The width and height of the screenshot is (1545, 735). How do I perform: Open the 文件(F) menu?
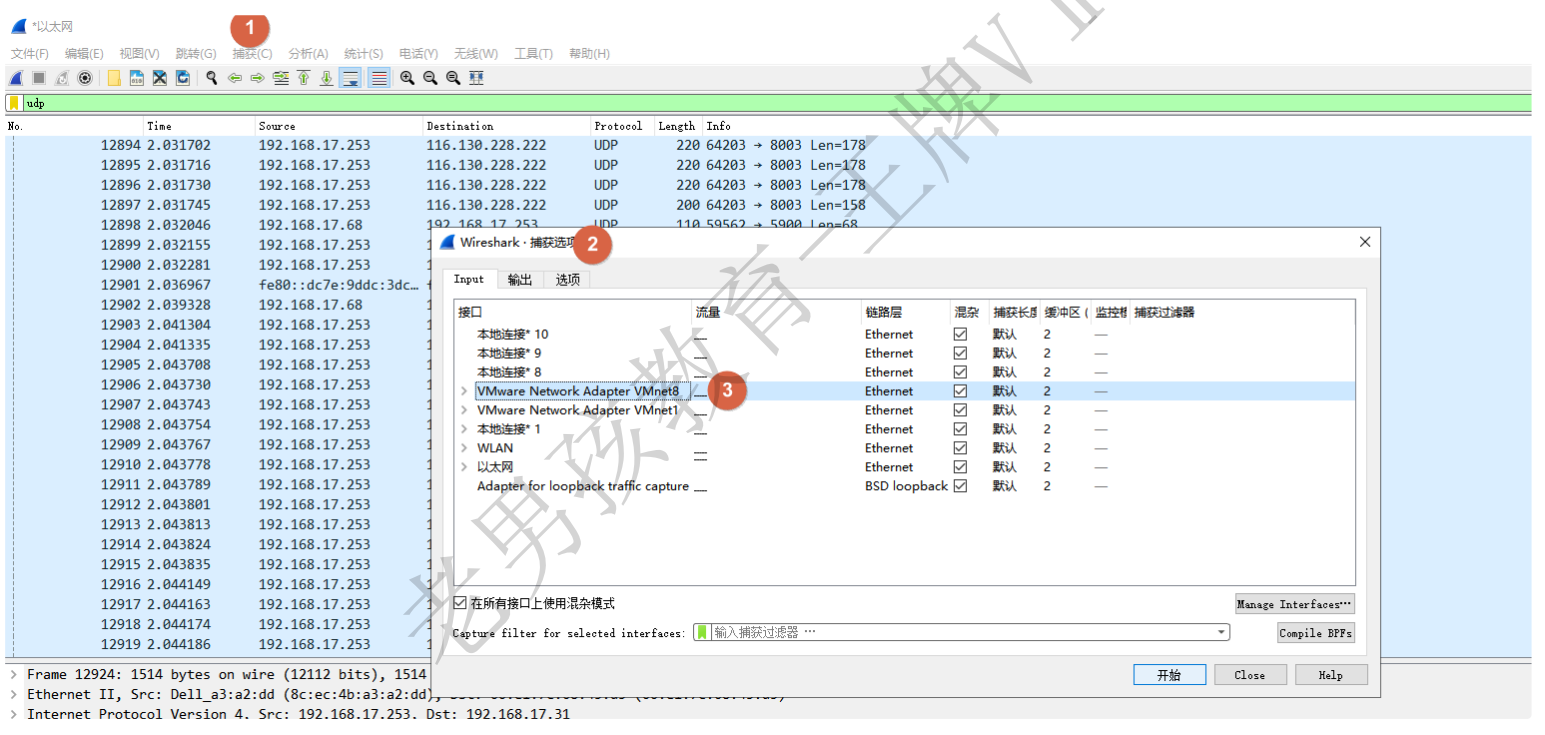[30, 54]
